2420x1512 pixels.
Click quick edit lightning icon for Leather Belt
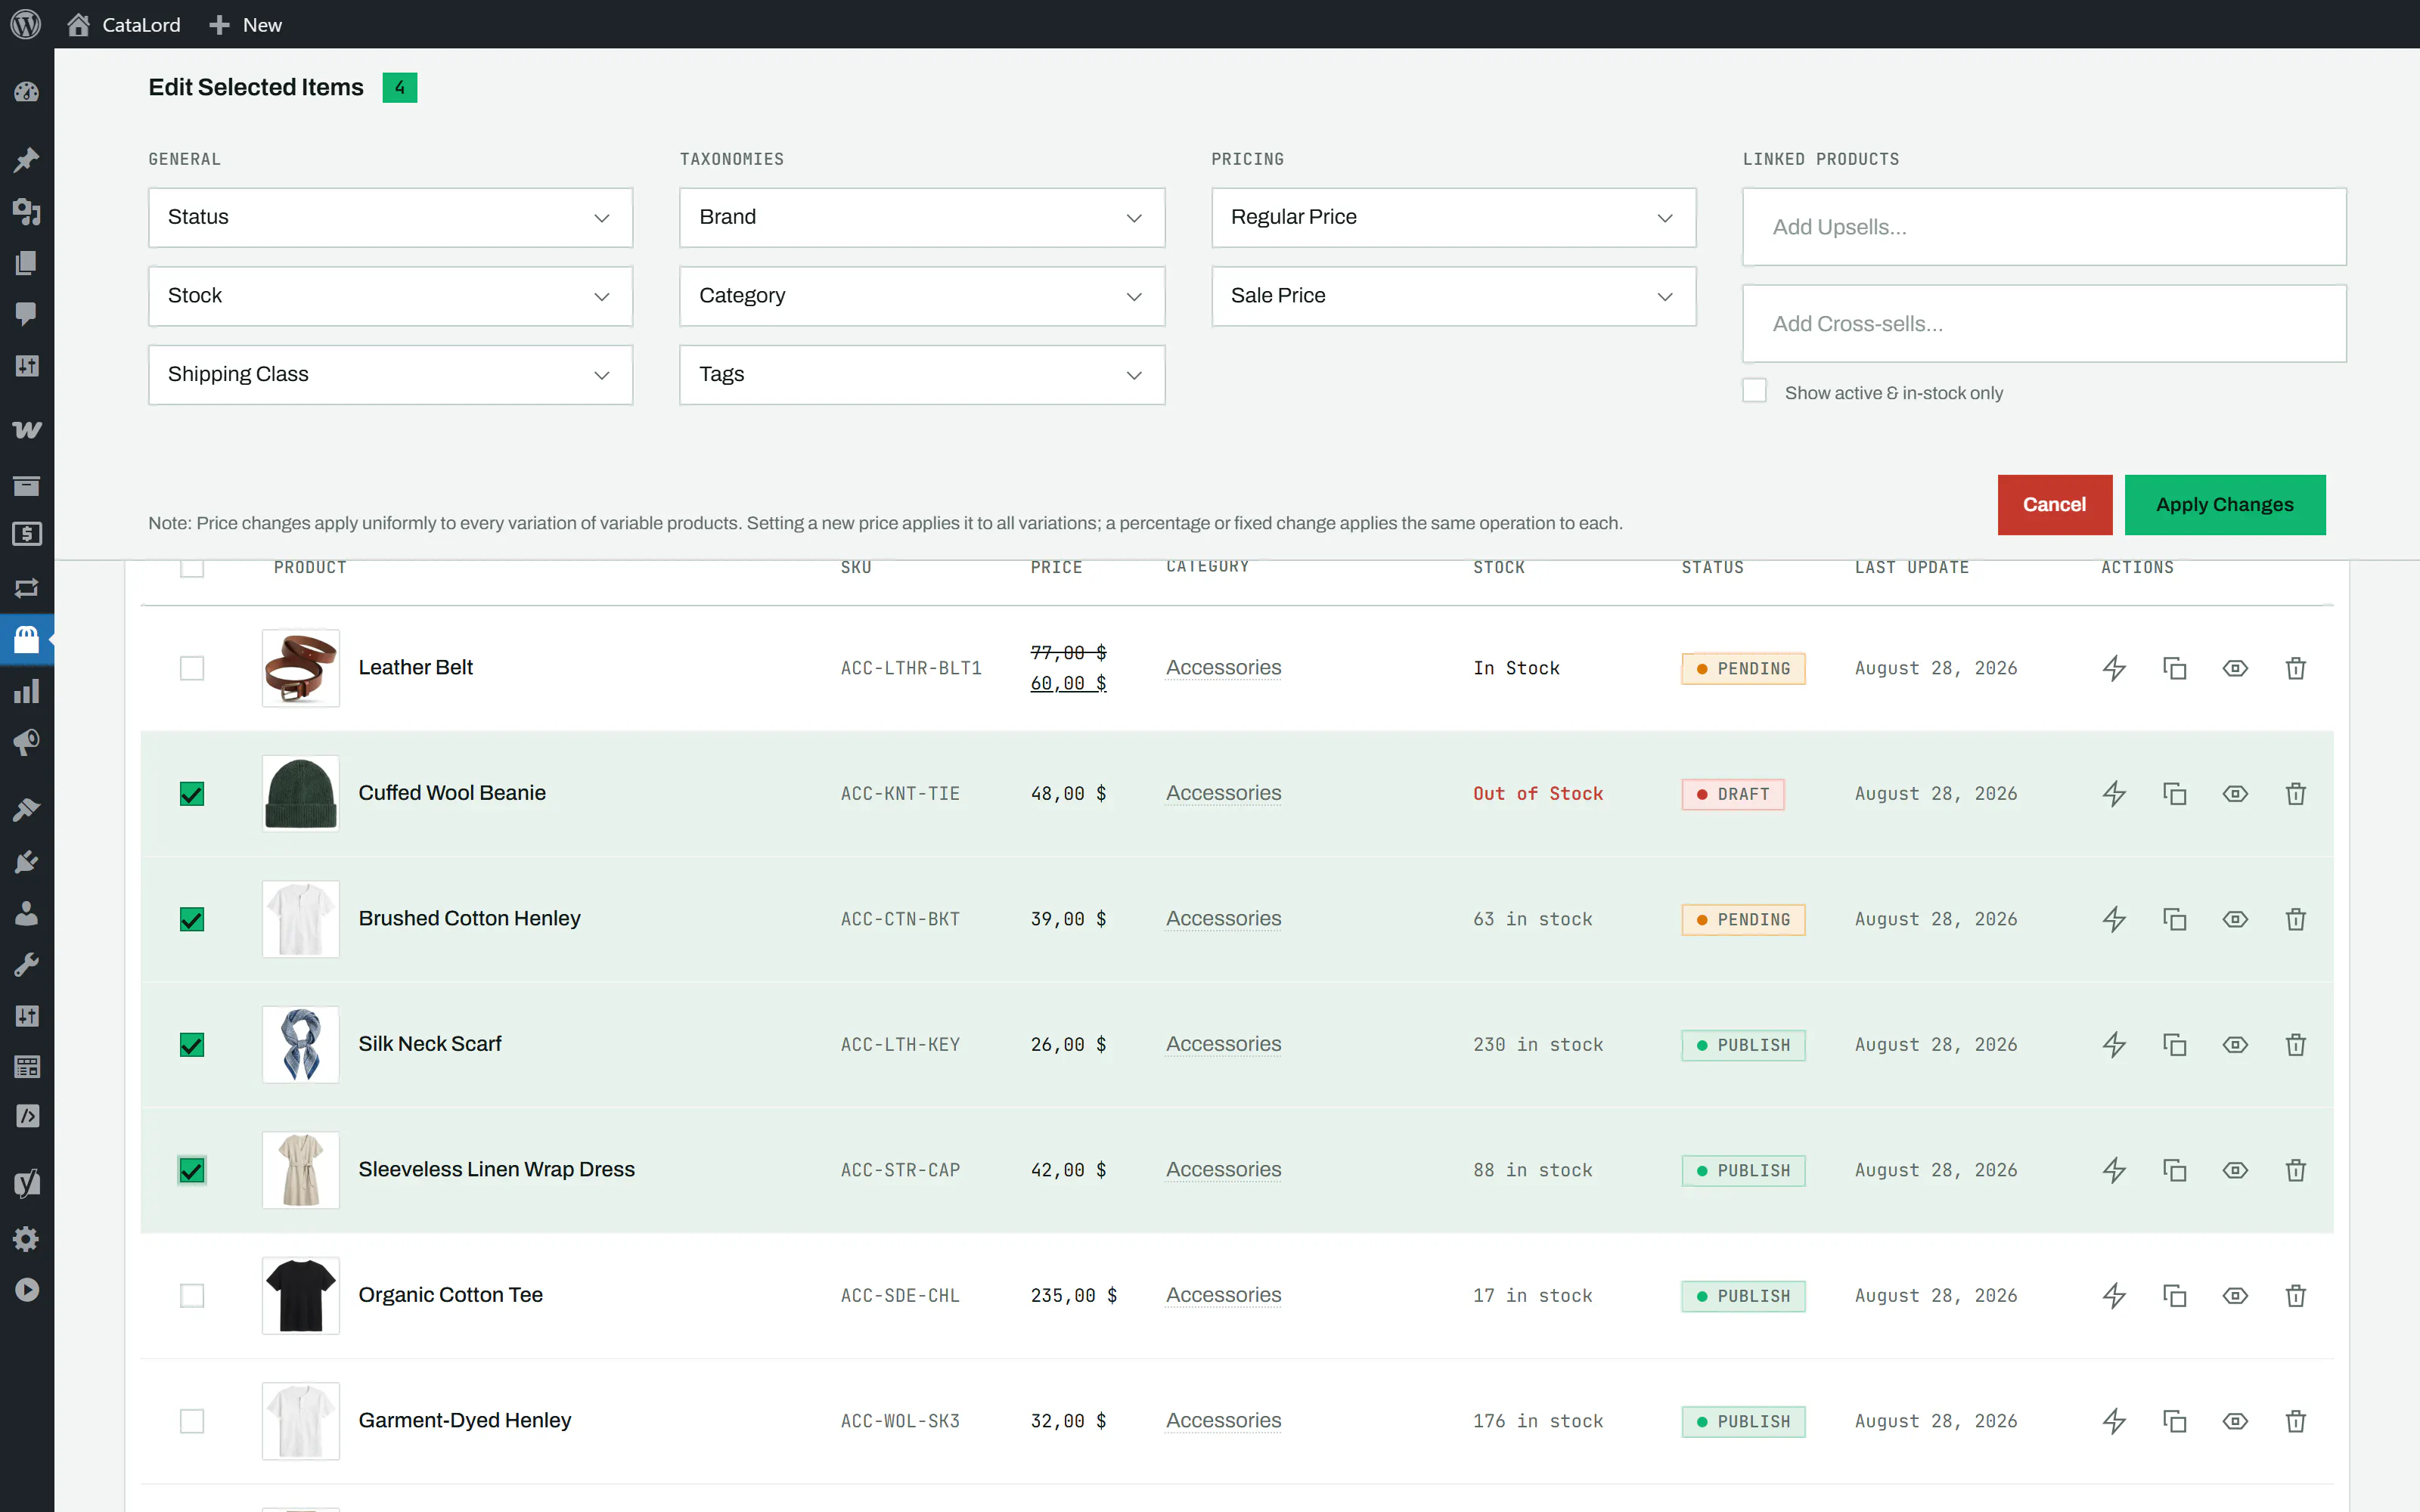point(2114,668)
